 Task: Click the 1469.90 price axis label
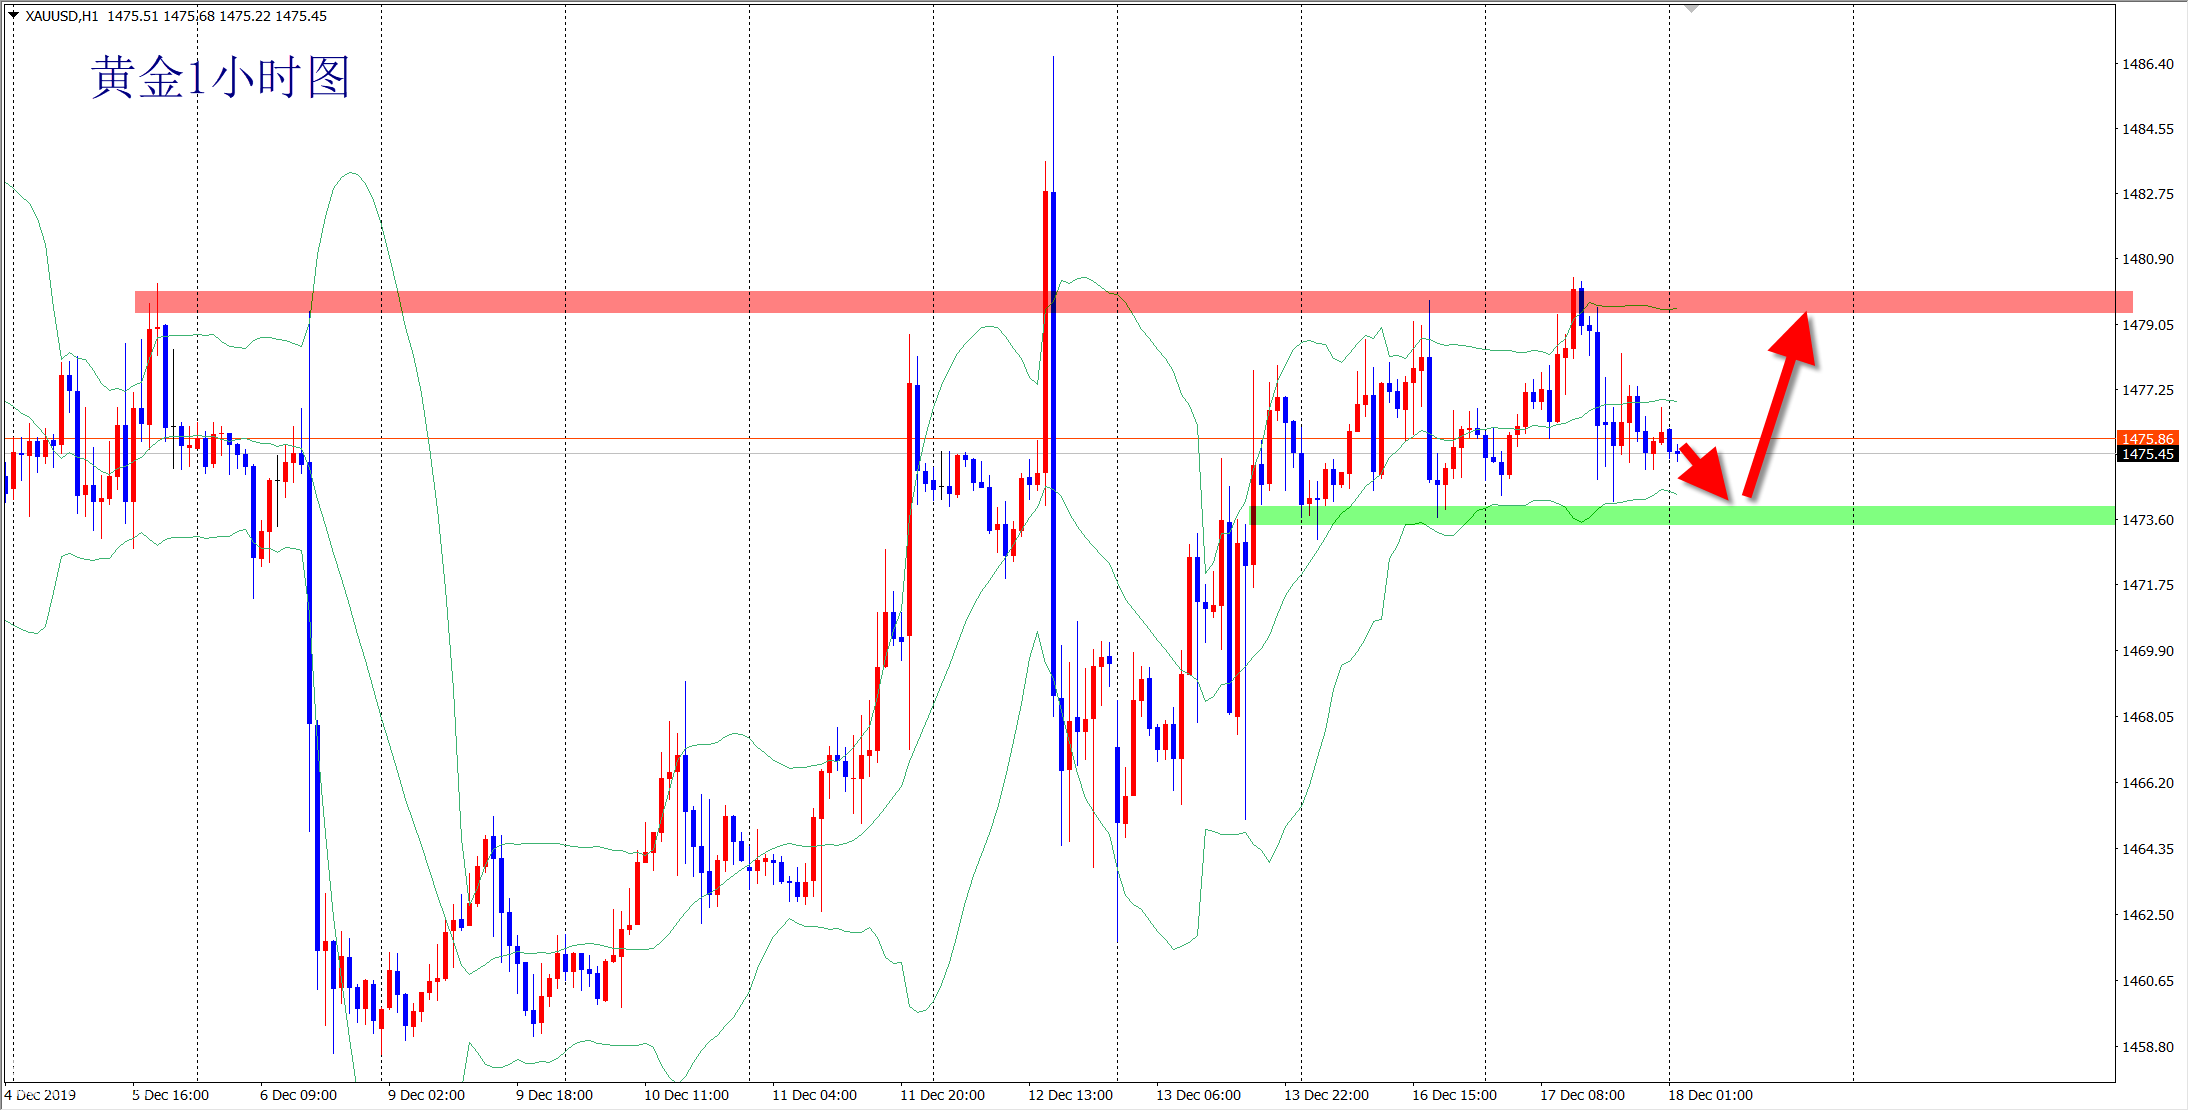(2148, 651)
